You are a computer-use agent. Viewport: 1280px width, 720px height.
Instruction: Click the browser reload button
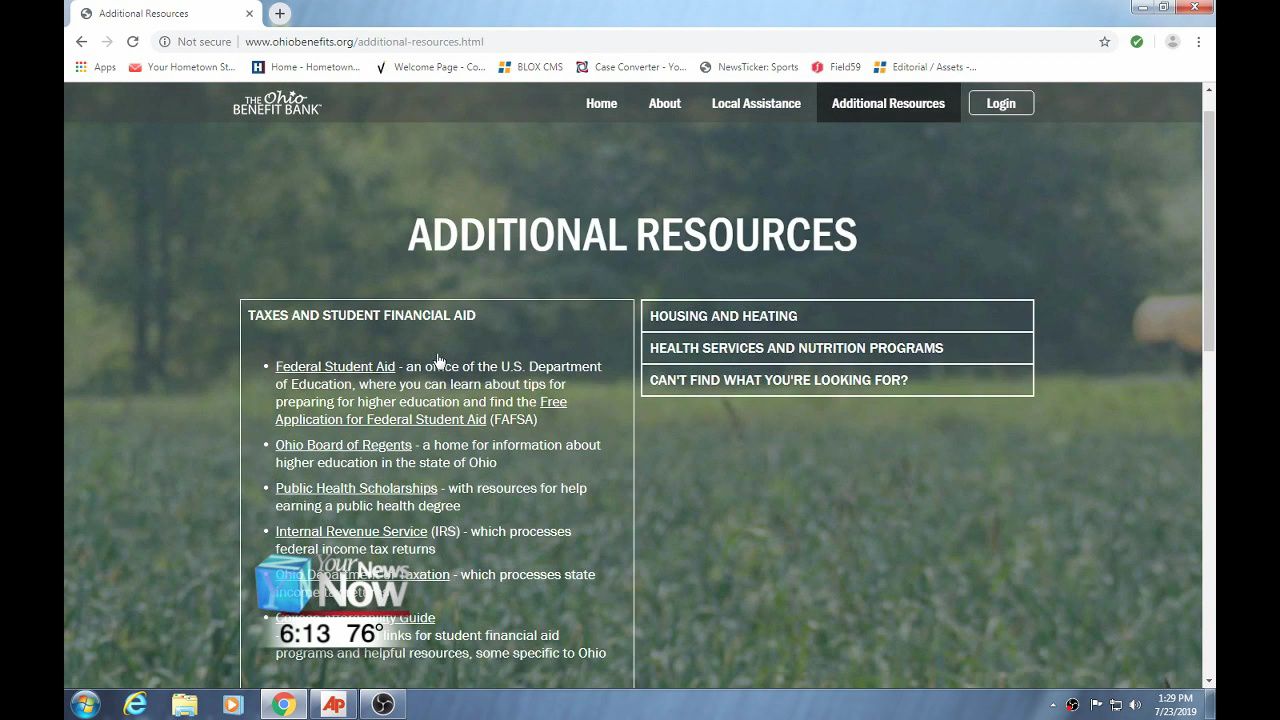[132, 42]
